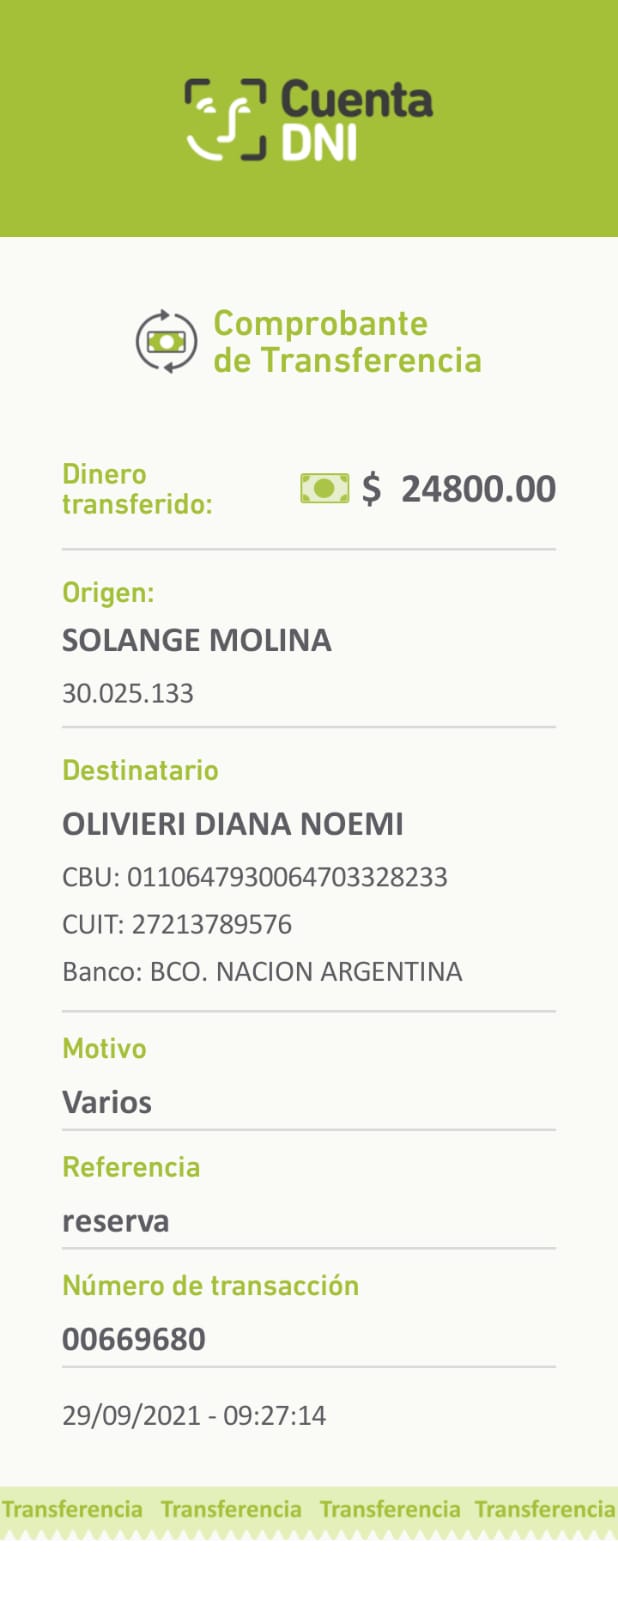Select recipient name OLIVIERI DIANA NOEMI
Image resolution: width=618 pixels, height=1600 pixels.
pyautogui.click(x=233, y=824)
